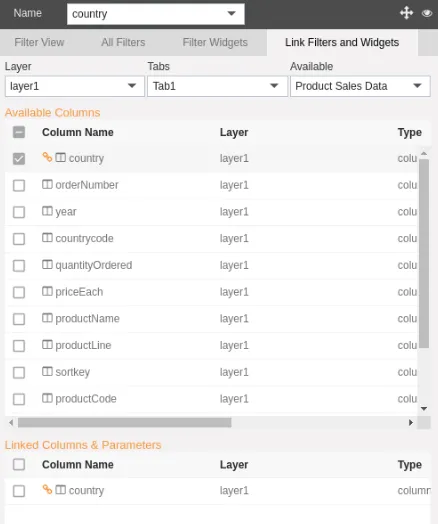The width and height of the screenshot is (438, 524).
Task: Click the horizontal scrollbar right arrow
Action: tap(411, 422)
